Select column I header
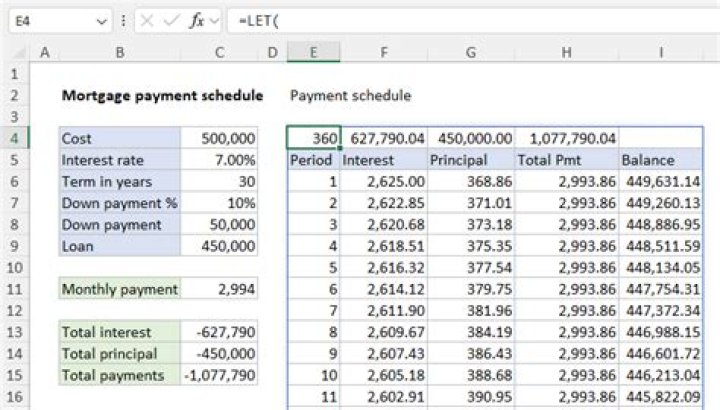 661,52
